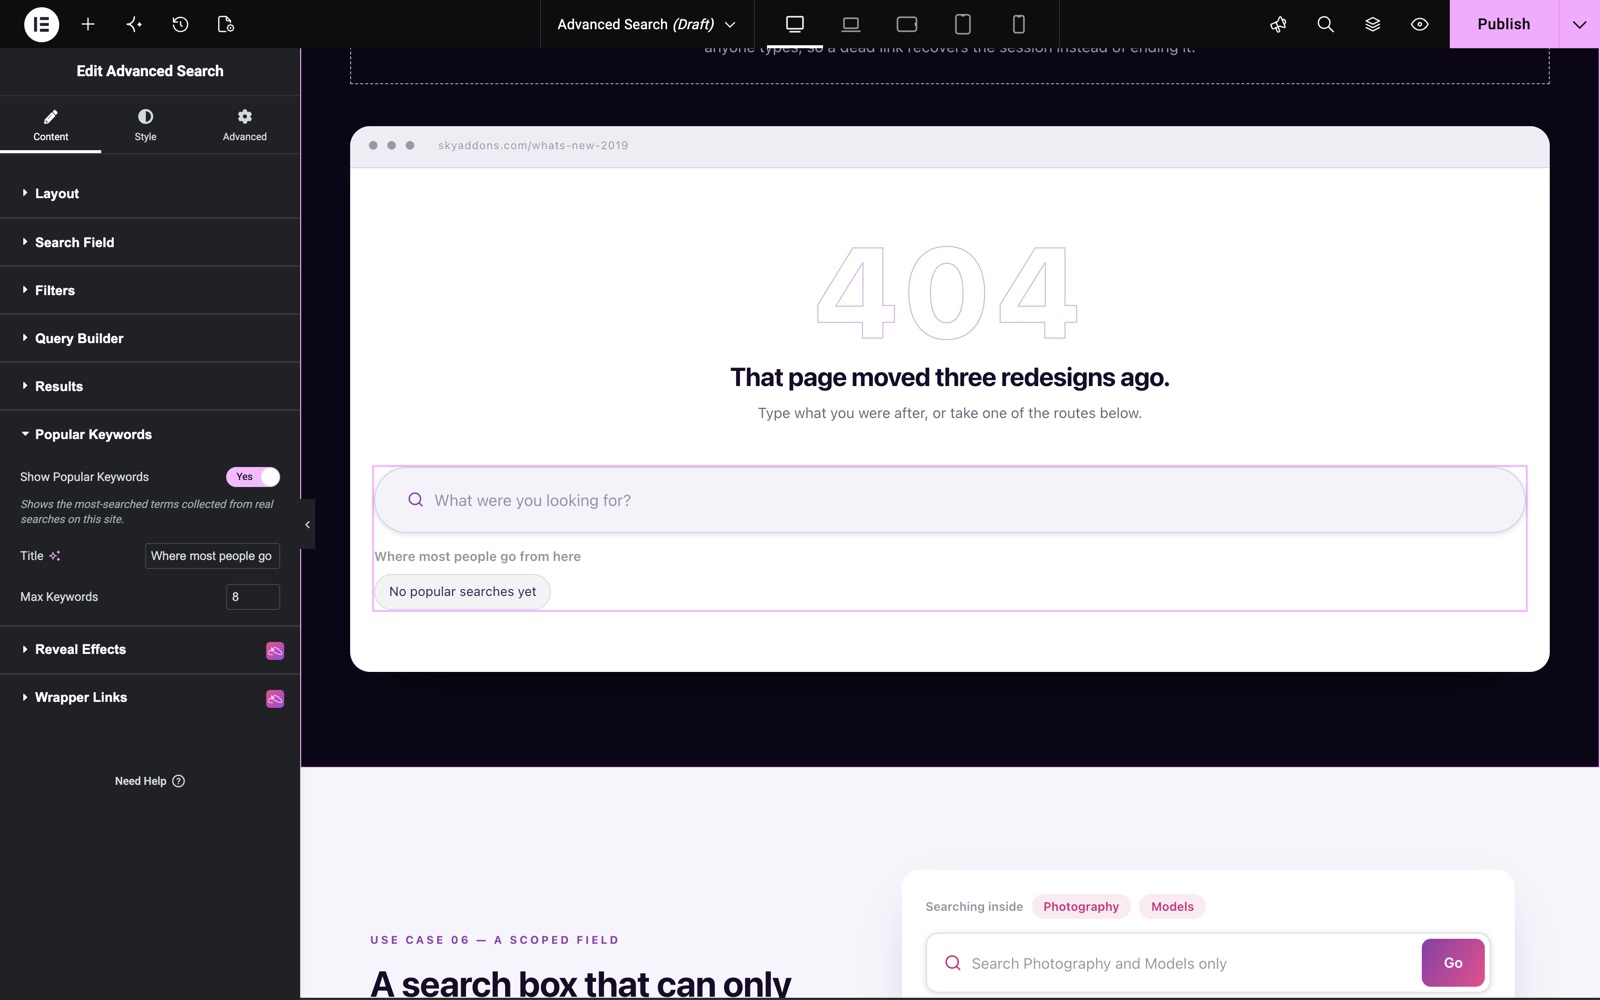Click the 'What were you looking for?' search box
This screenshot has height=1000, width=1600.
point(950,500)
